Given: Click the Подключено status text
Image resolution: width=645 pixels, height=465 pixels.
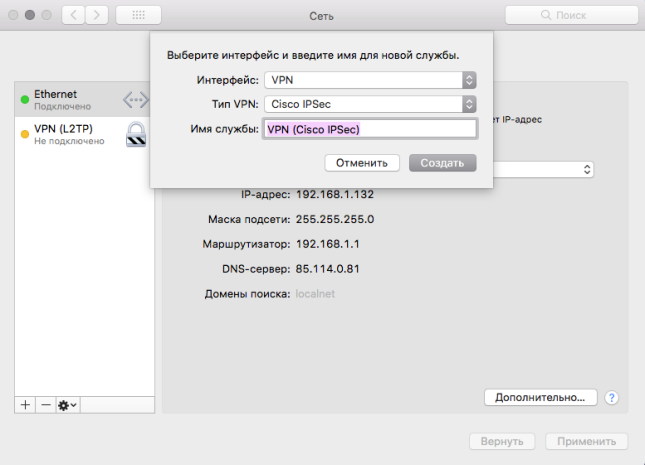Looking at the screenshot, I should [x=63, y=107].
